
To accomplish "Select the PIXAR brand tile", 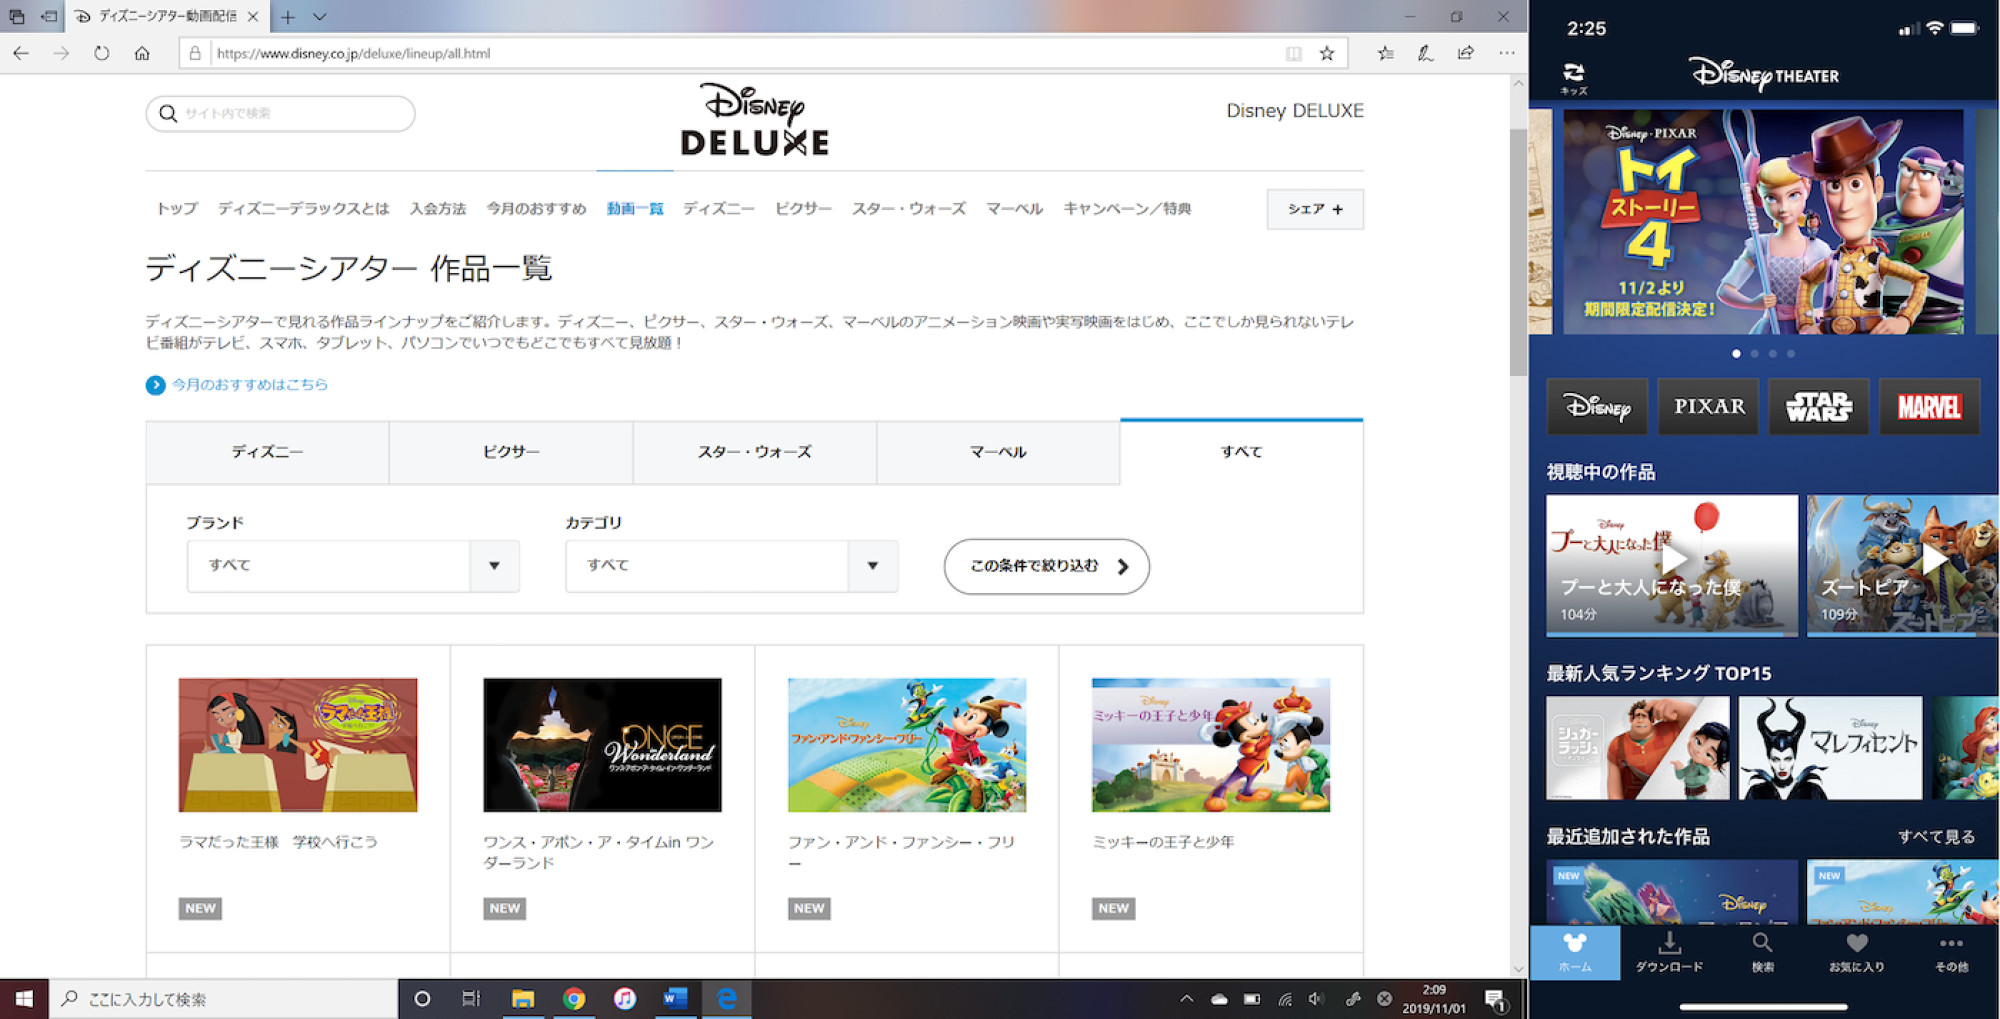I will pos(1707,407).
